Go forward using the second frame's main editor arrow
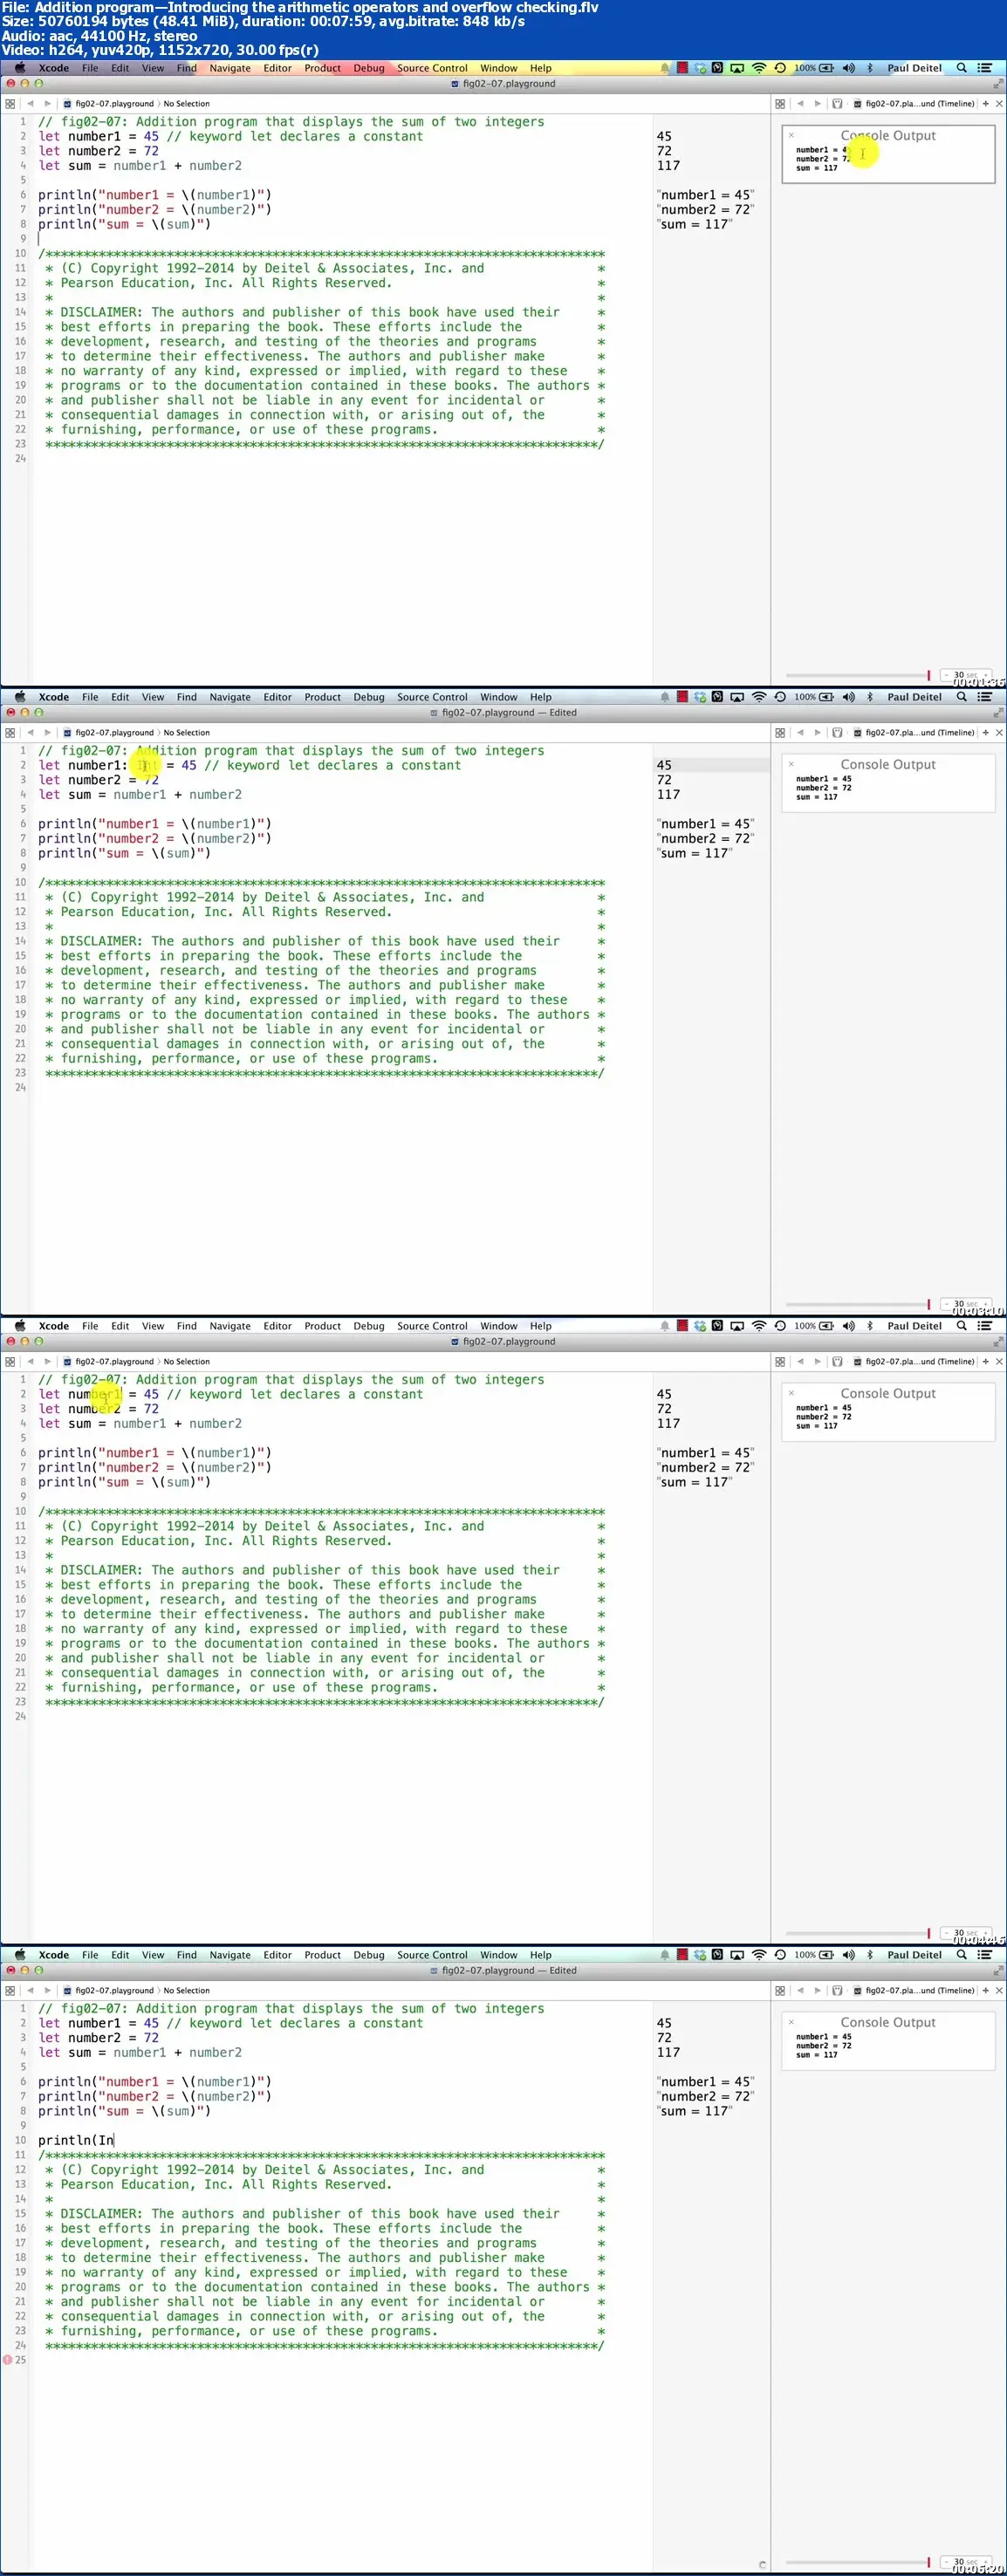Image resolution: width=1007 pixels, height=2576 pixels. (x=47, y=733)
